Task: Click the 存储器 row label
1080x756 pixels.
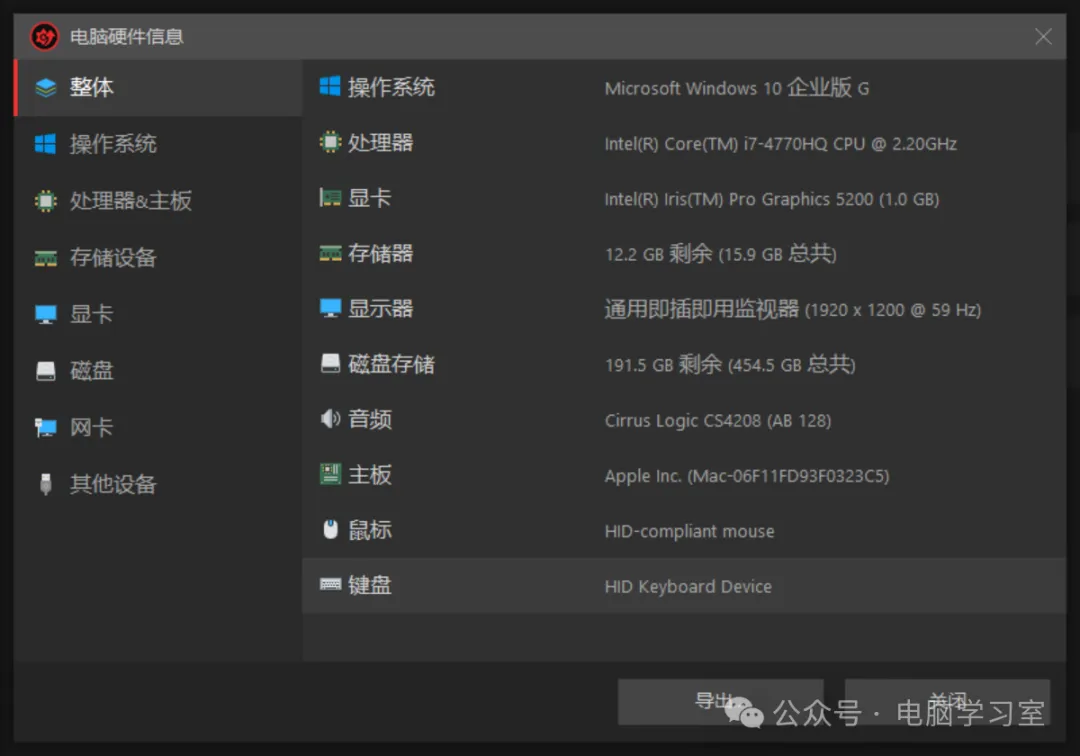Action: point(380,253)
